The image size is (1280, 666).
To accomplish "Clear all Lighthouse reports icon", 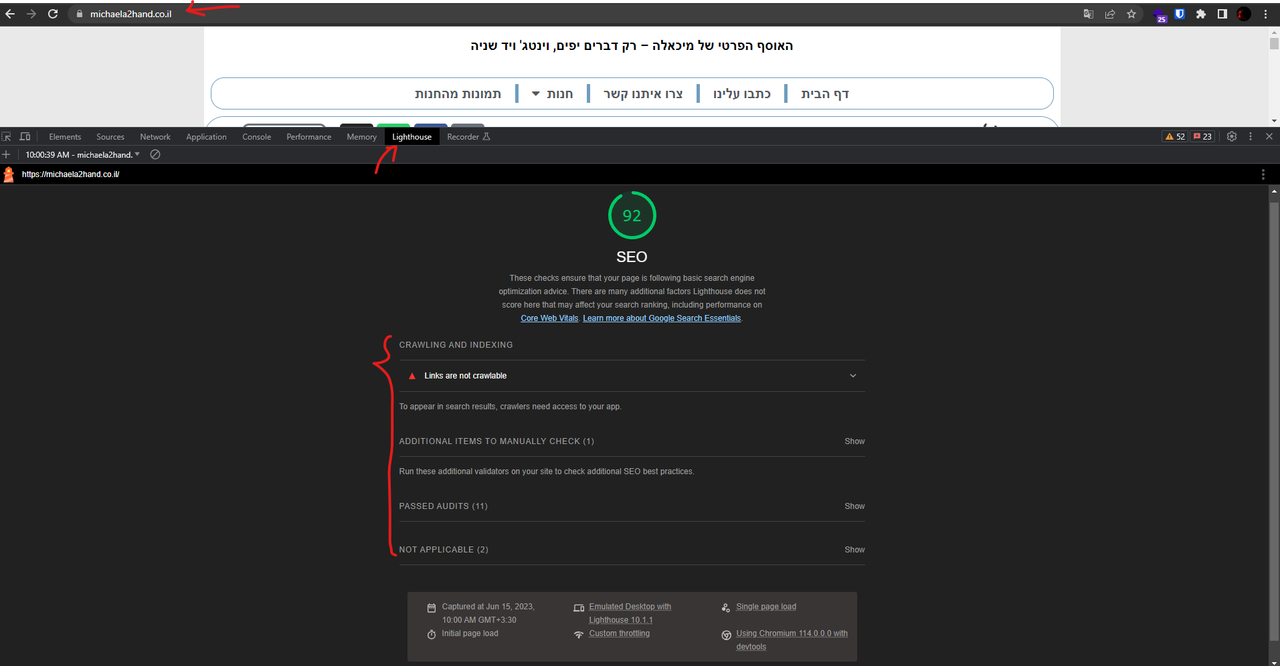I will coord(155,155).
